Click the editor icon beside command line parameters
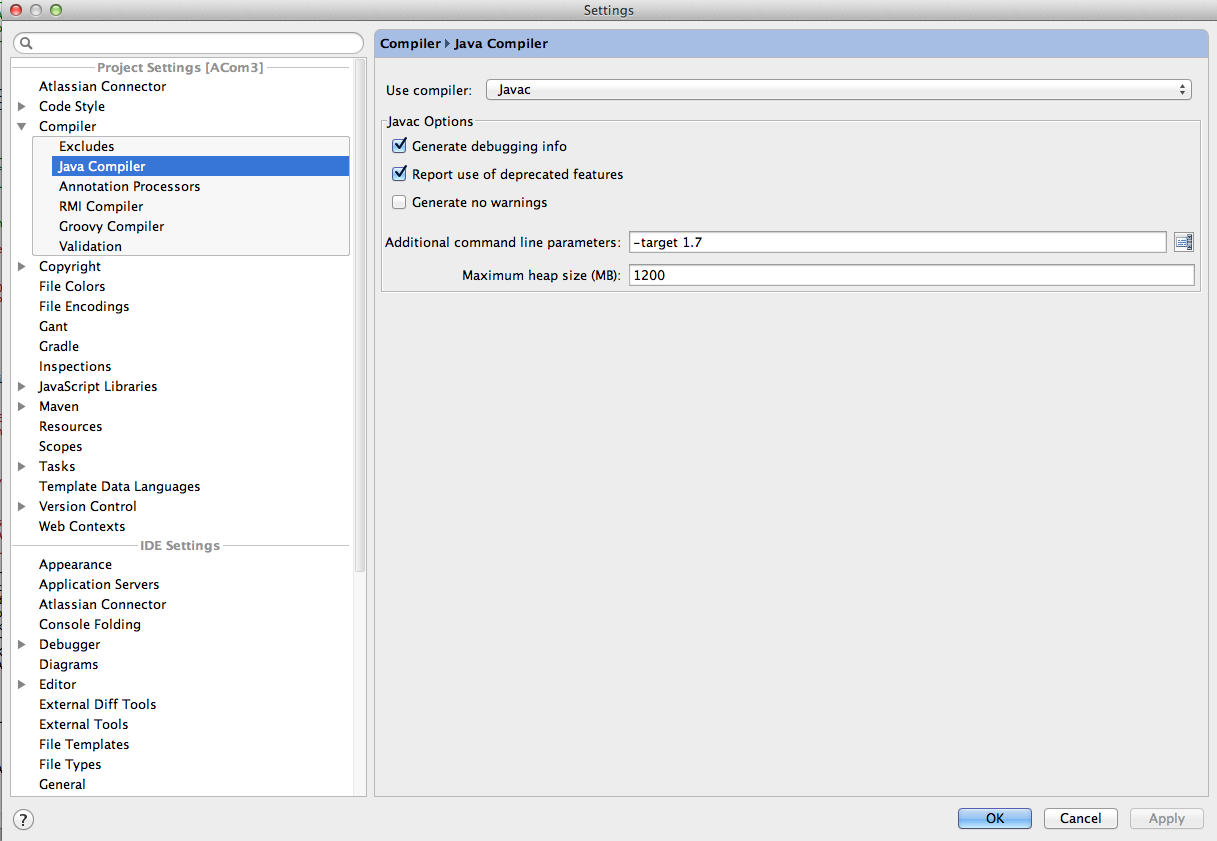Viewport: 1217px width, 841px height. point(1183,241)
